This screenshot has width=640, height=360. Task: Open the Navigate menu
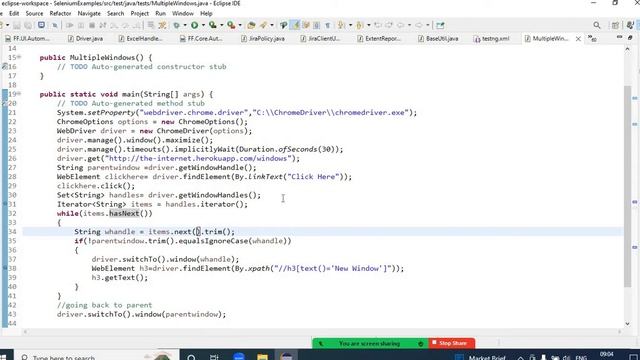pos(89,13)
